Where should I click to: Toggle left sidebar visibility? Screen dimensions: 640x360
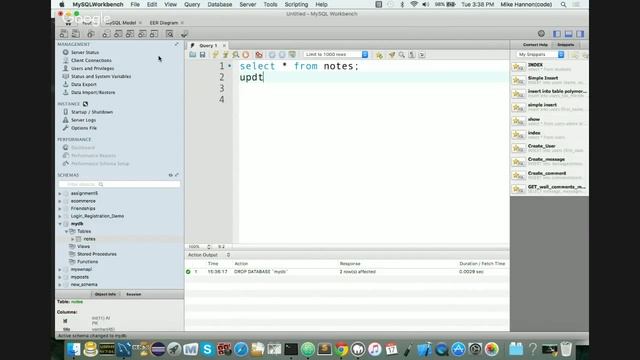pos(557,34)
